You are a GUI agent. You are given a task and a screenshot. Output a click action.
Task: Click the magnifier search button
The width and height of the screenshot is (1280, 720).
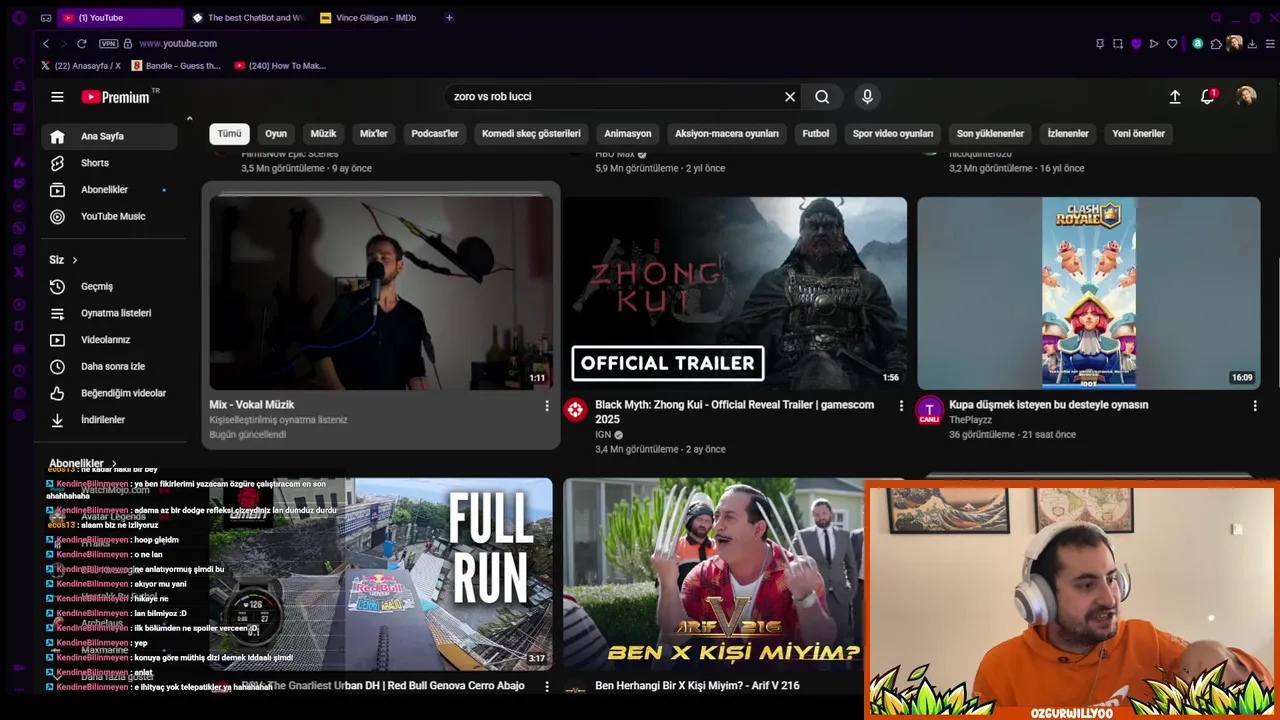coord(822,97)
